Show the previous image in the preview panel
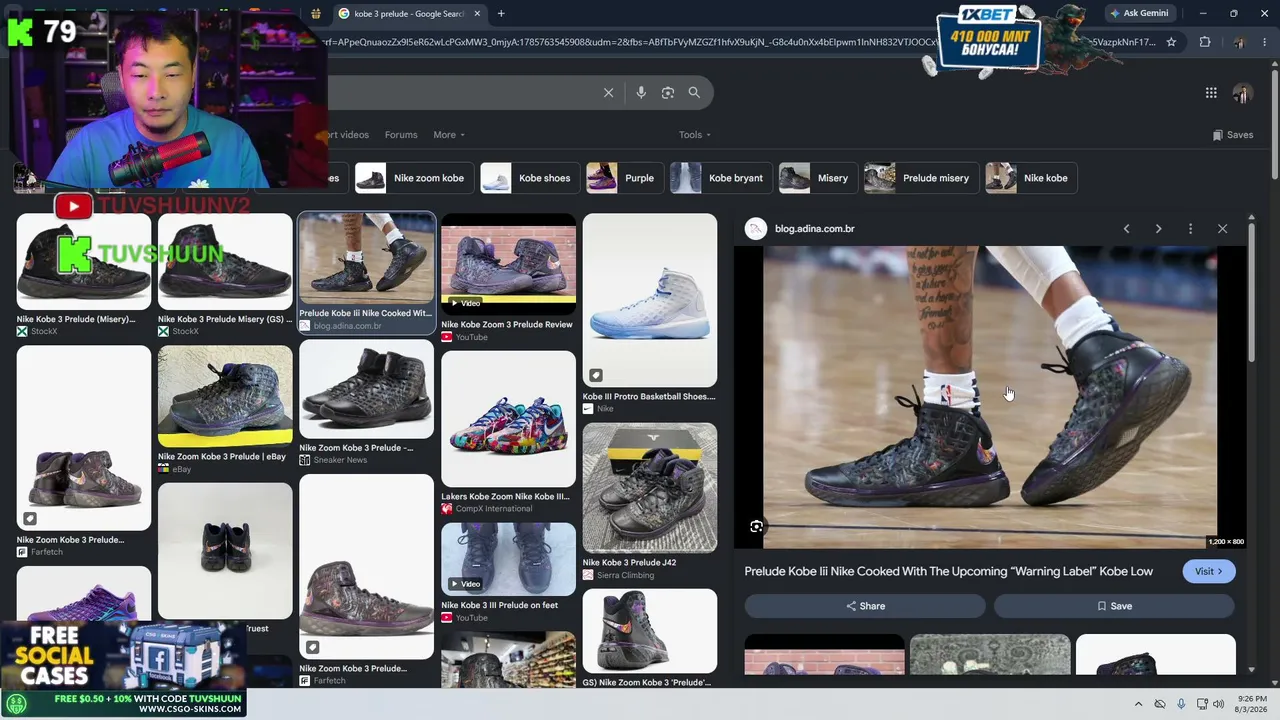The image size is (1280, 720). coord(1126,229)
